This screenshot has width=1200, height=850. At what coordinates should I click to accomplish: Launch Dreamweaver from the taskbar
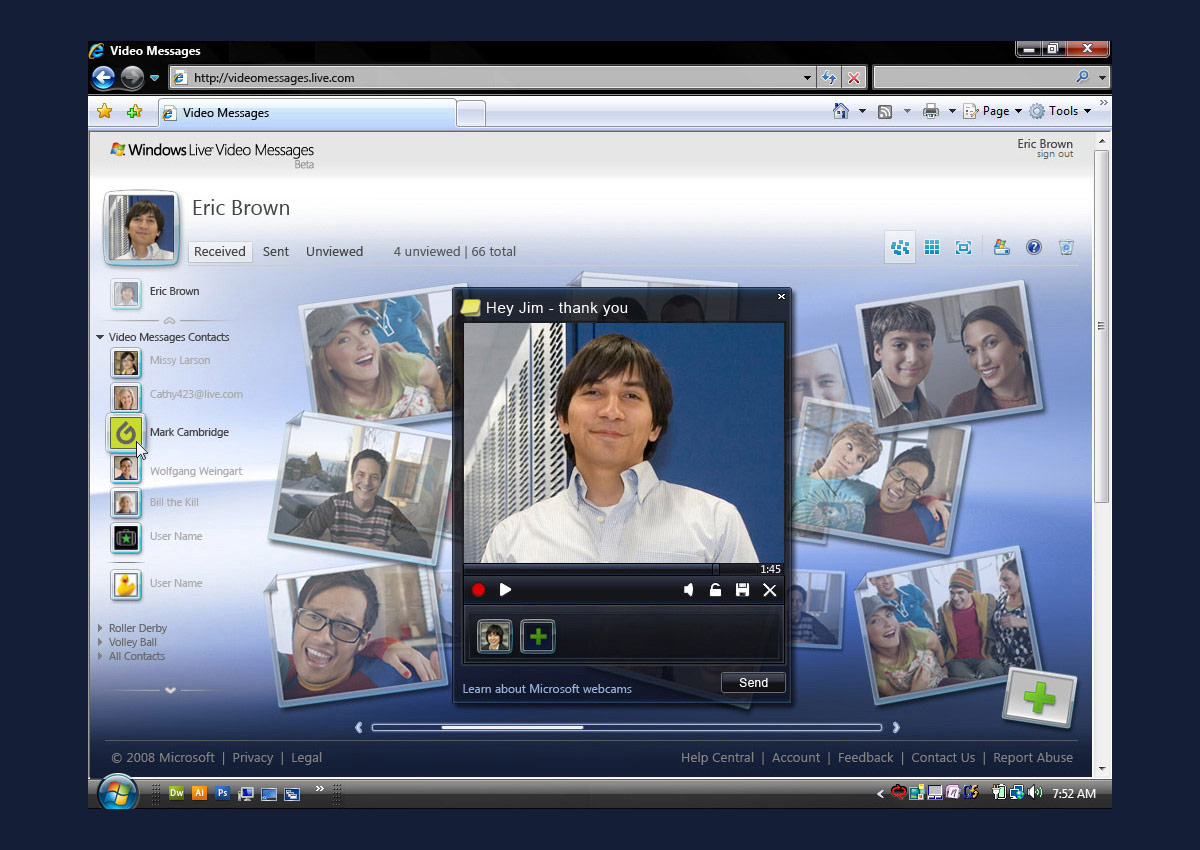coord(176,793)
